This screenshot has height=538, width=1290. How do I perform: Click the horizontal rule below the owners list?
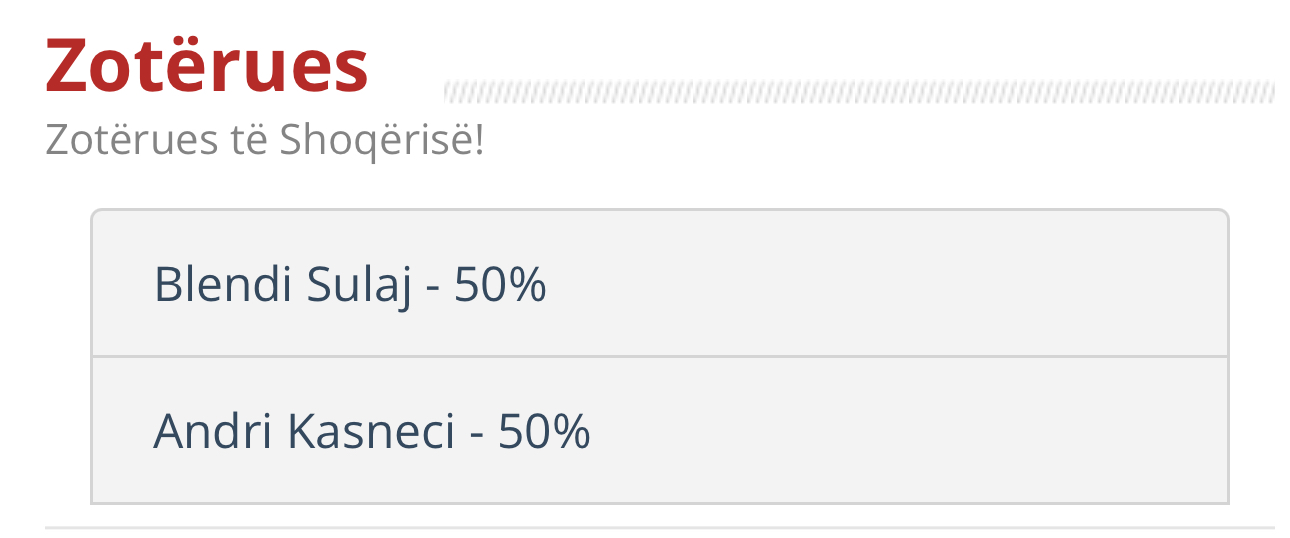(660, 526)
